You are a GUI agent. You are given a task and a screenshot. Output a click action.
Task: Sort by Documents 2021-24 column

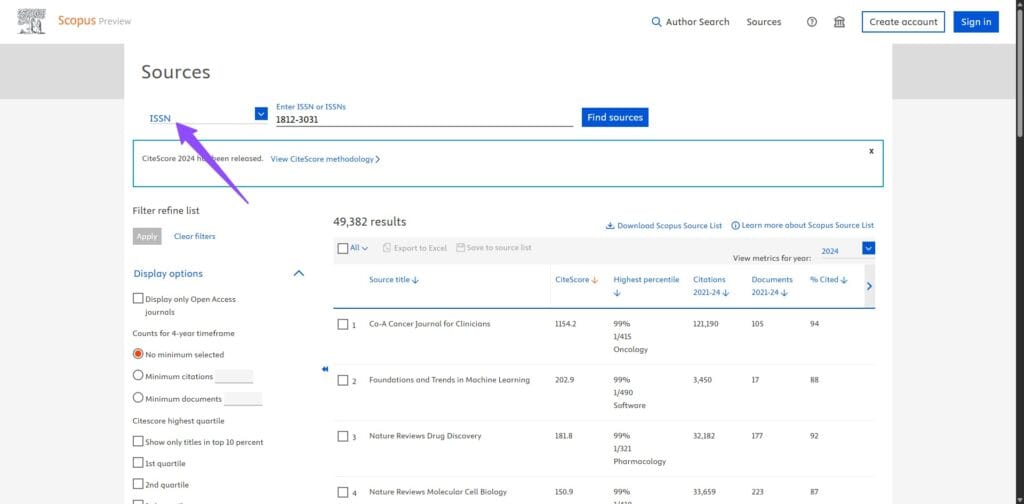[772, 286]
